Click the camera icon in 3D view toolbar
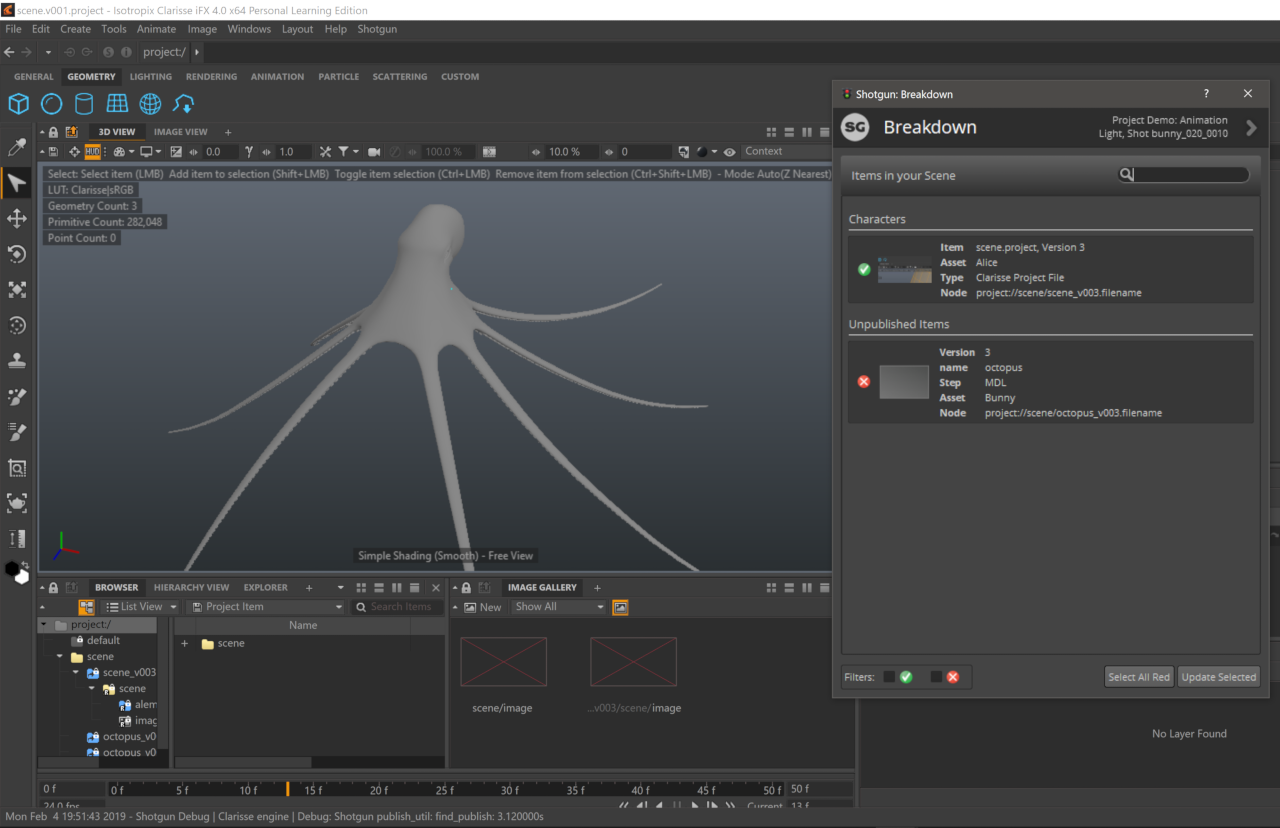The image size is (1280, 828). pos(374,152)
